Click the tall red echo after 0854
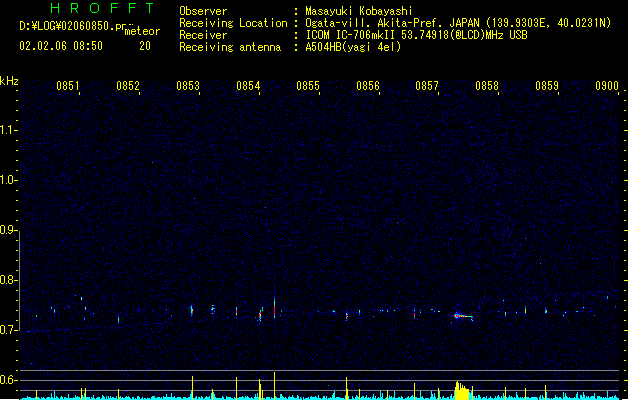Image resolution: width=629 pixels, height=400 pixels. (274, 308)
